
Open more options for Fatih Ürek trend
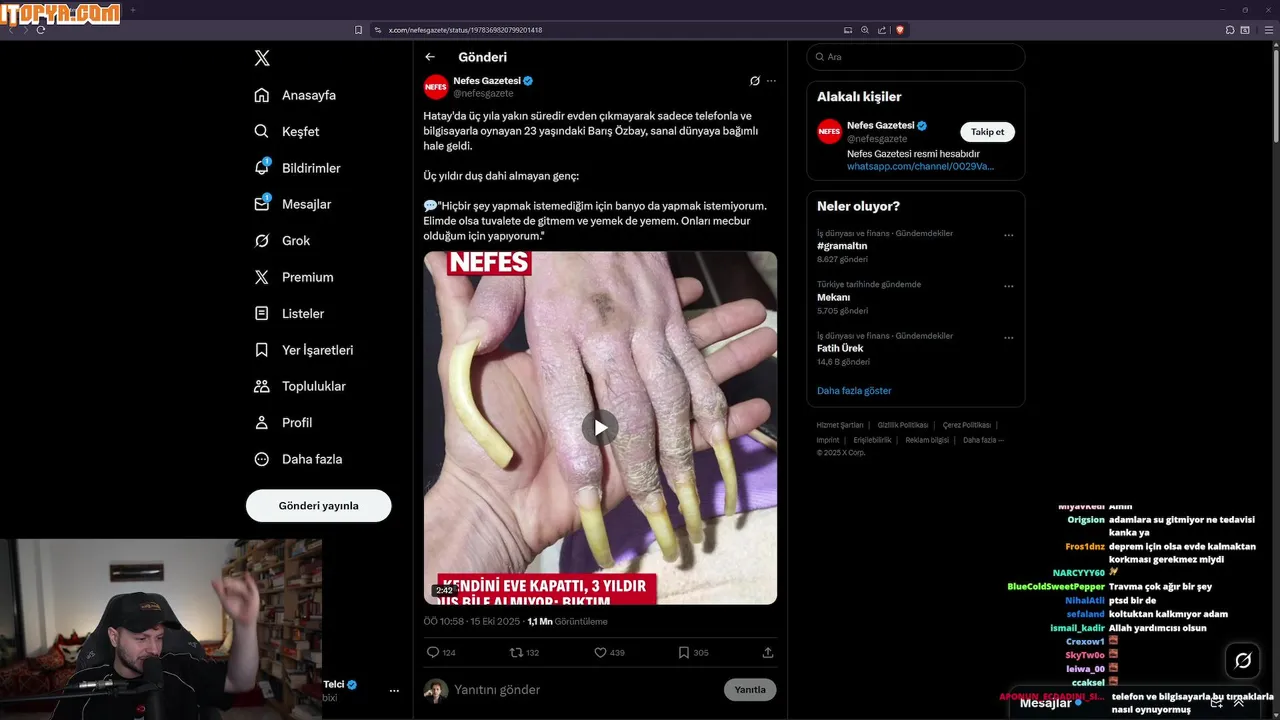[x=1008, y=338]
